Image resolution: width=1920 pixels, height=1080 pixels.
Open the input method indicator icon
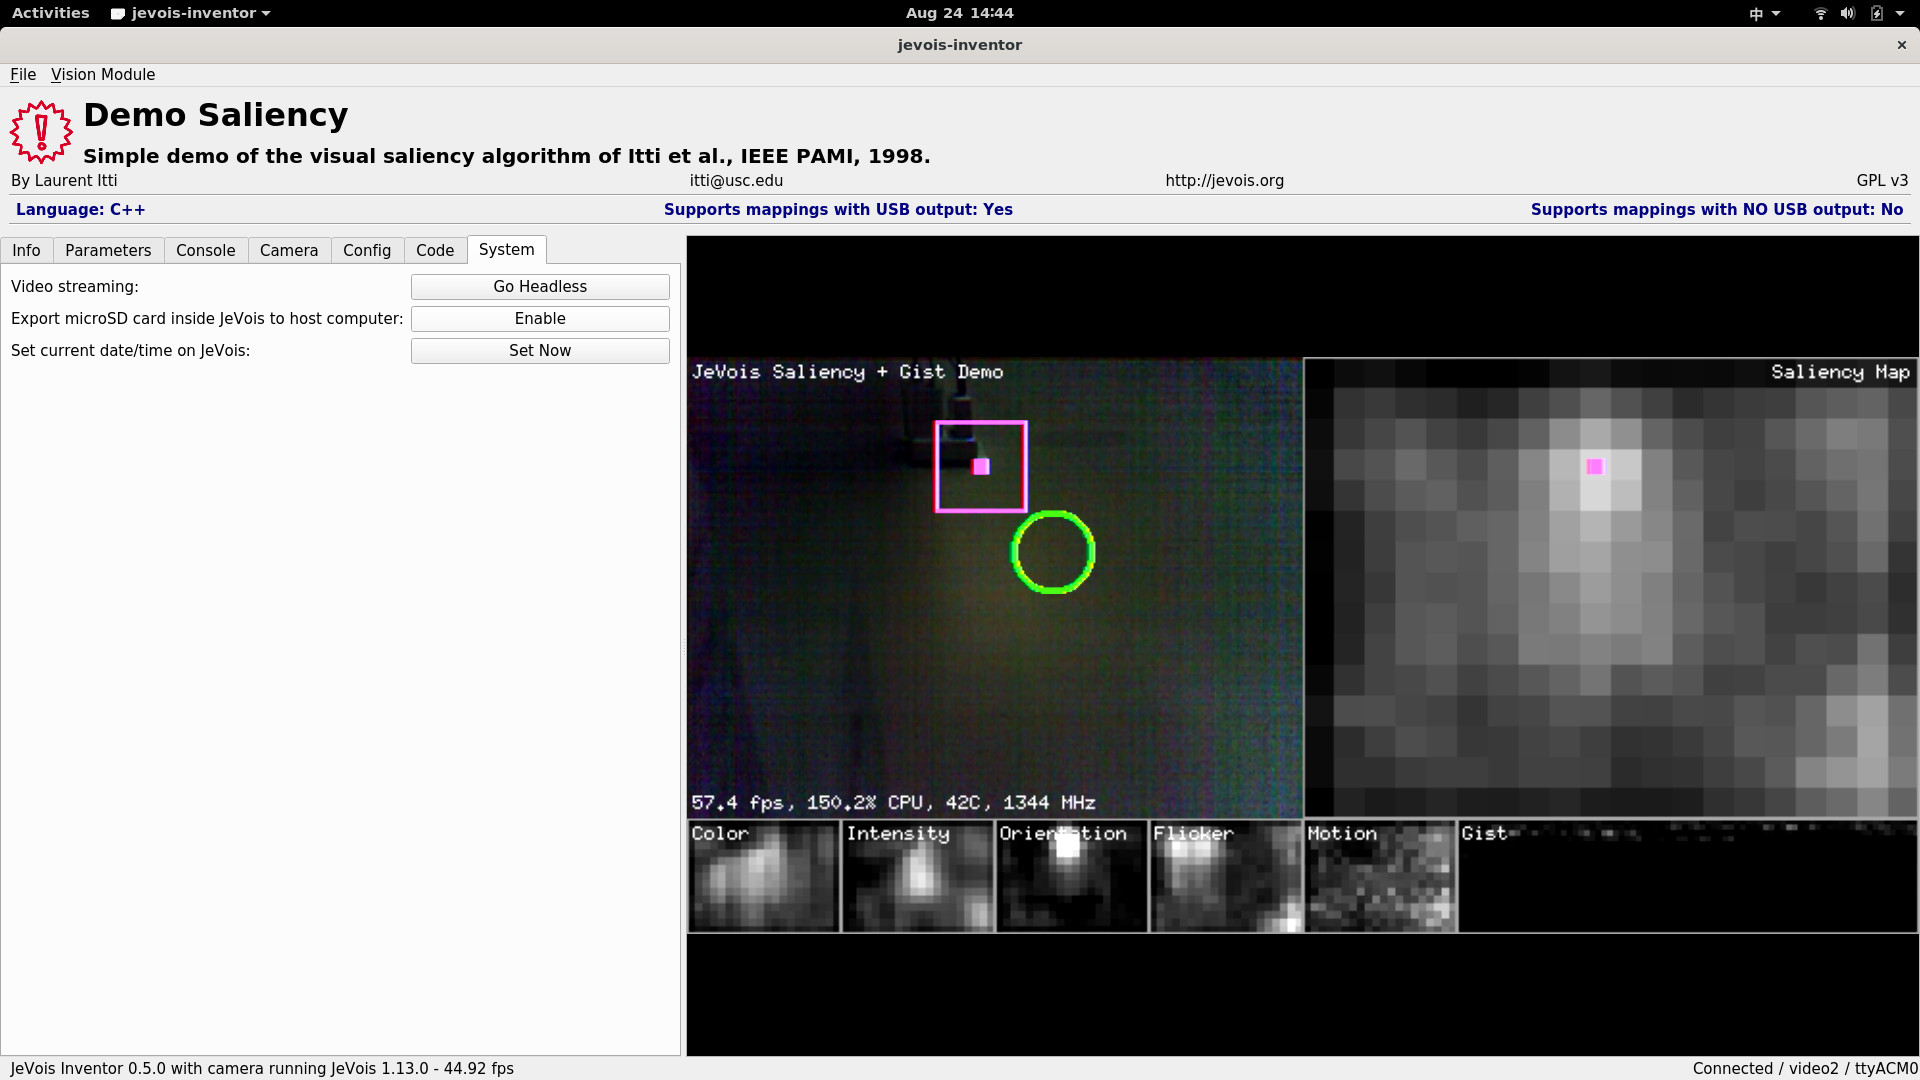(x=1756, y=13)
